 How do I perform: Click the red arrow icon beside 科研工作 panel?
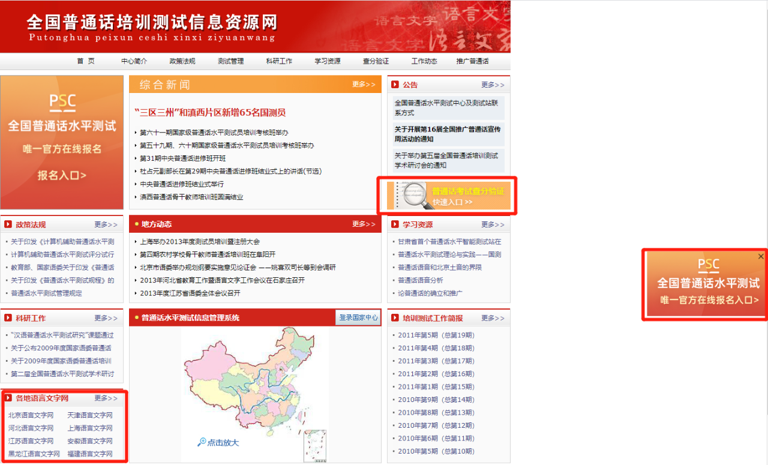pos(8,318)
